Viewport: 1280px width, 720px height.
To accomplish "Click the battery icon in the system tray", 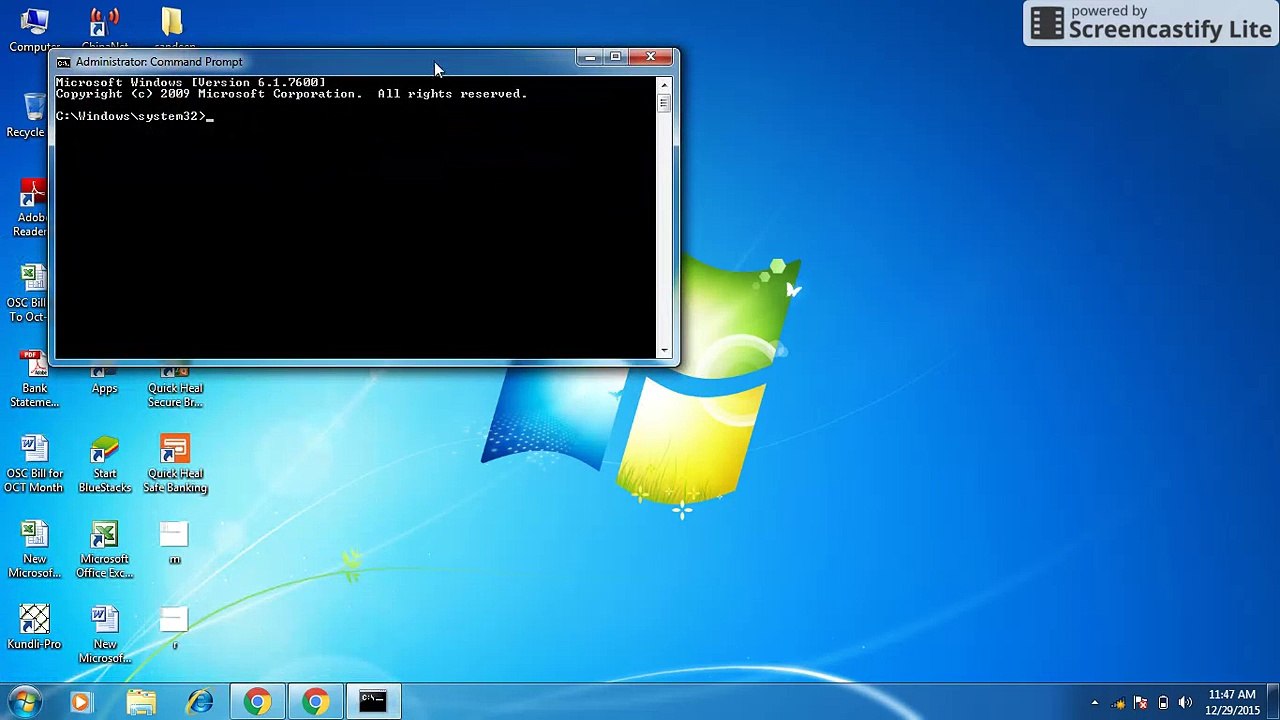I will point(1163,703).
